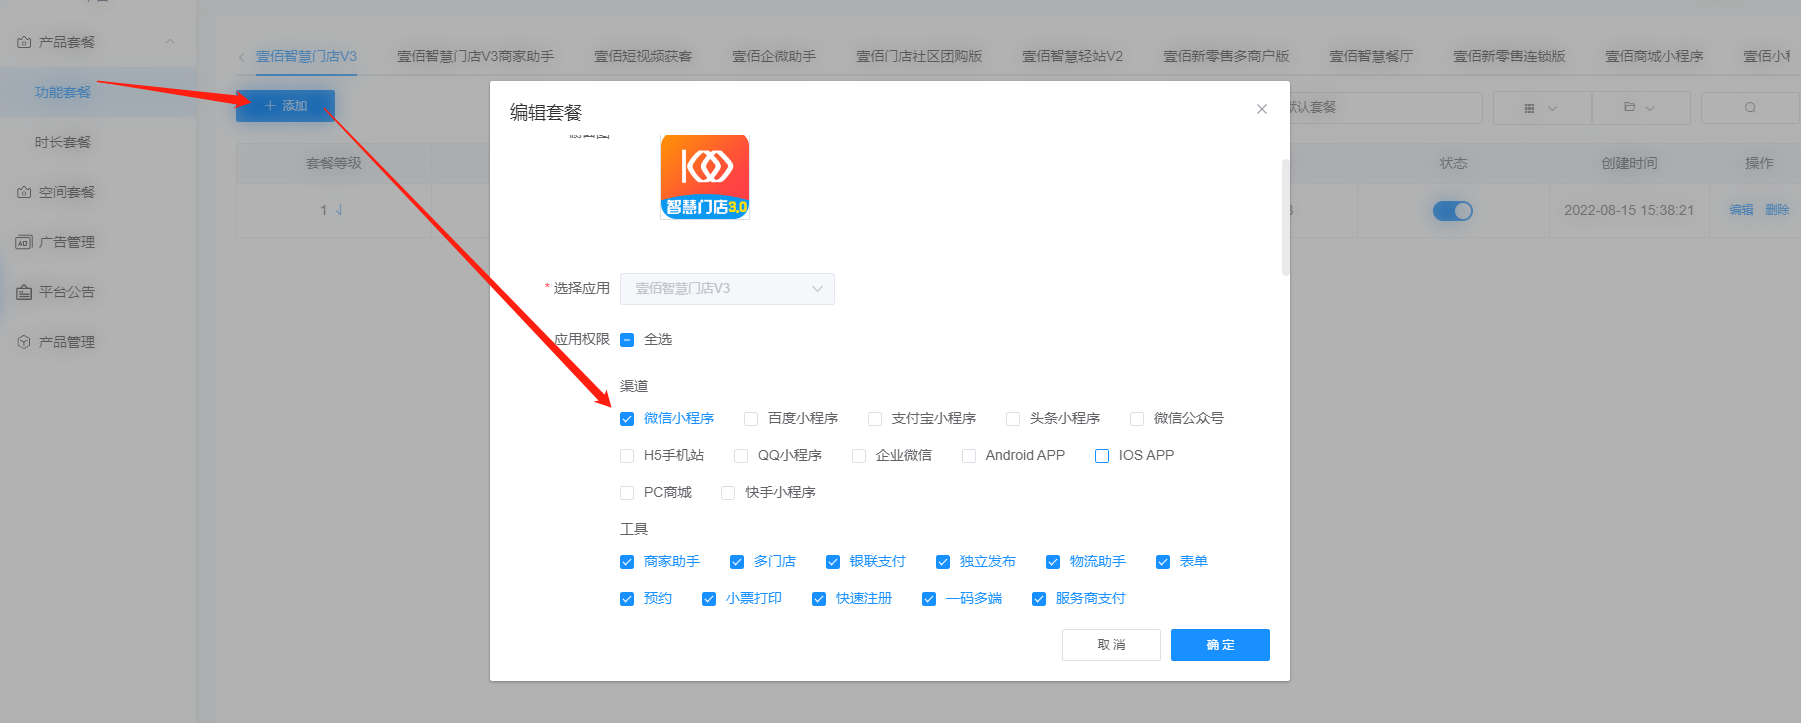Open 平台公告 in the sidebar
This screenshot has width=1801, height=723.
coord(67,292)
